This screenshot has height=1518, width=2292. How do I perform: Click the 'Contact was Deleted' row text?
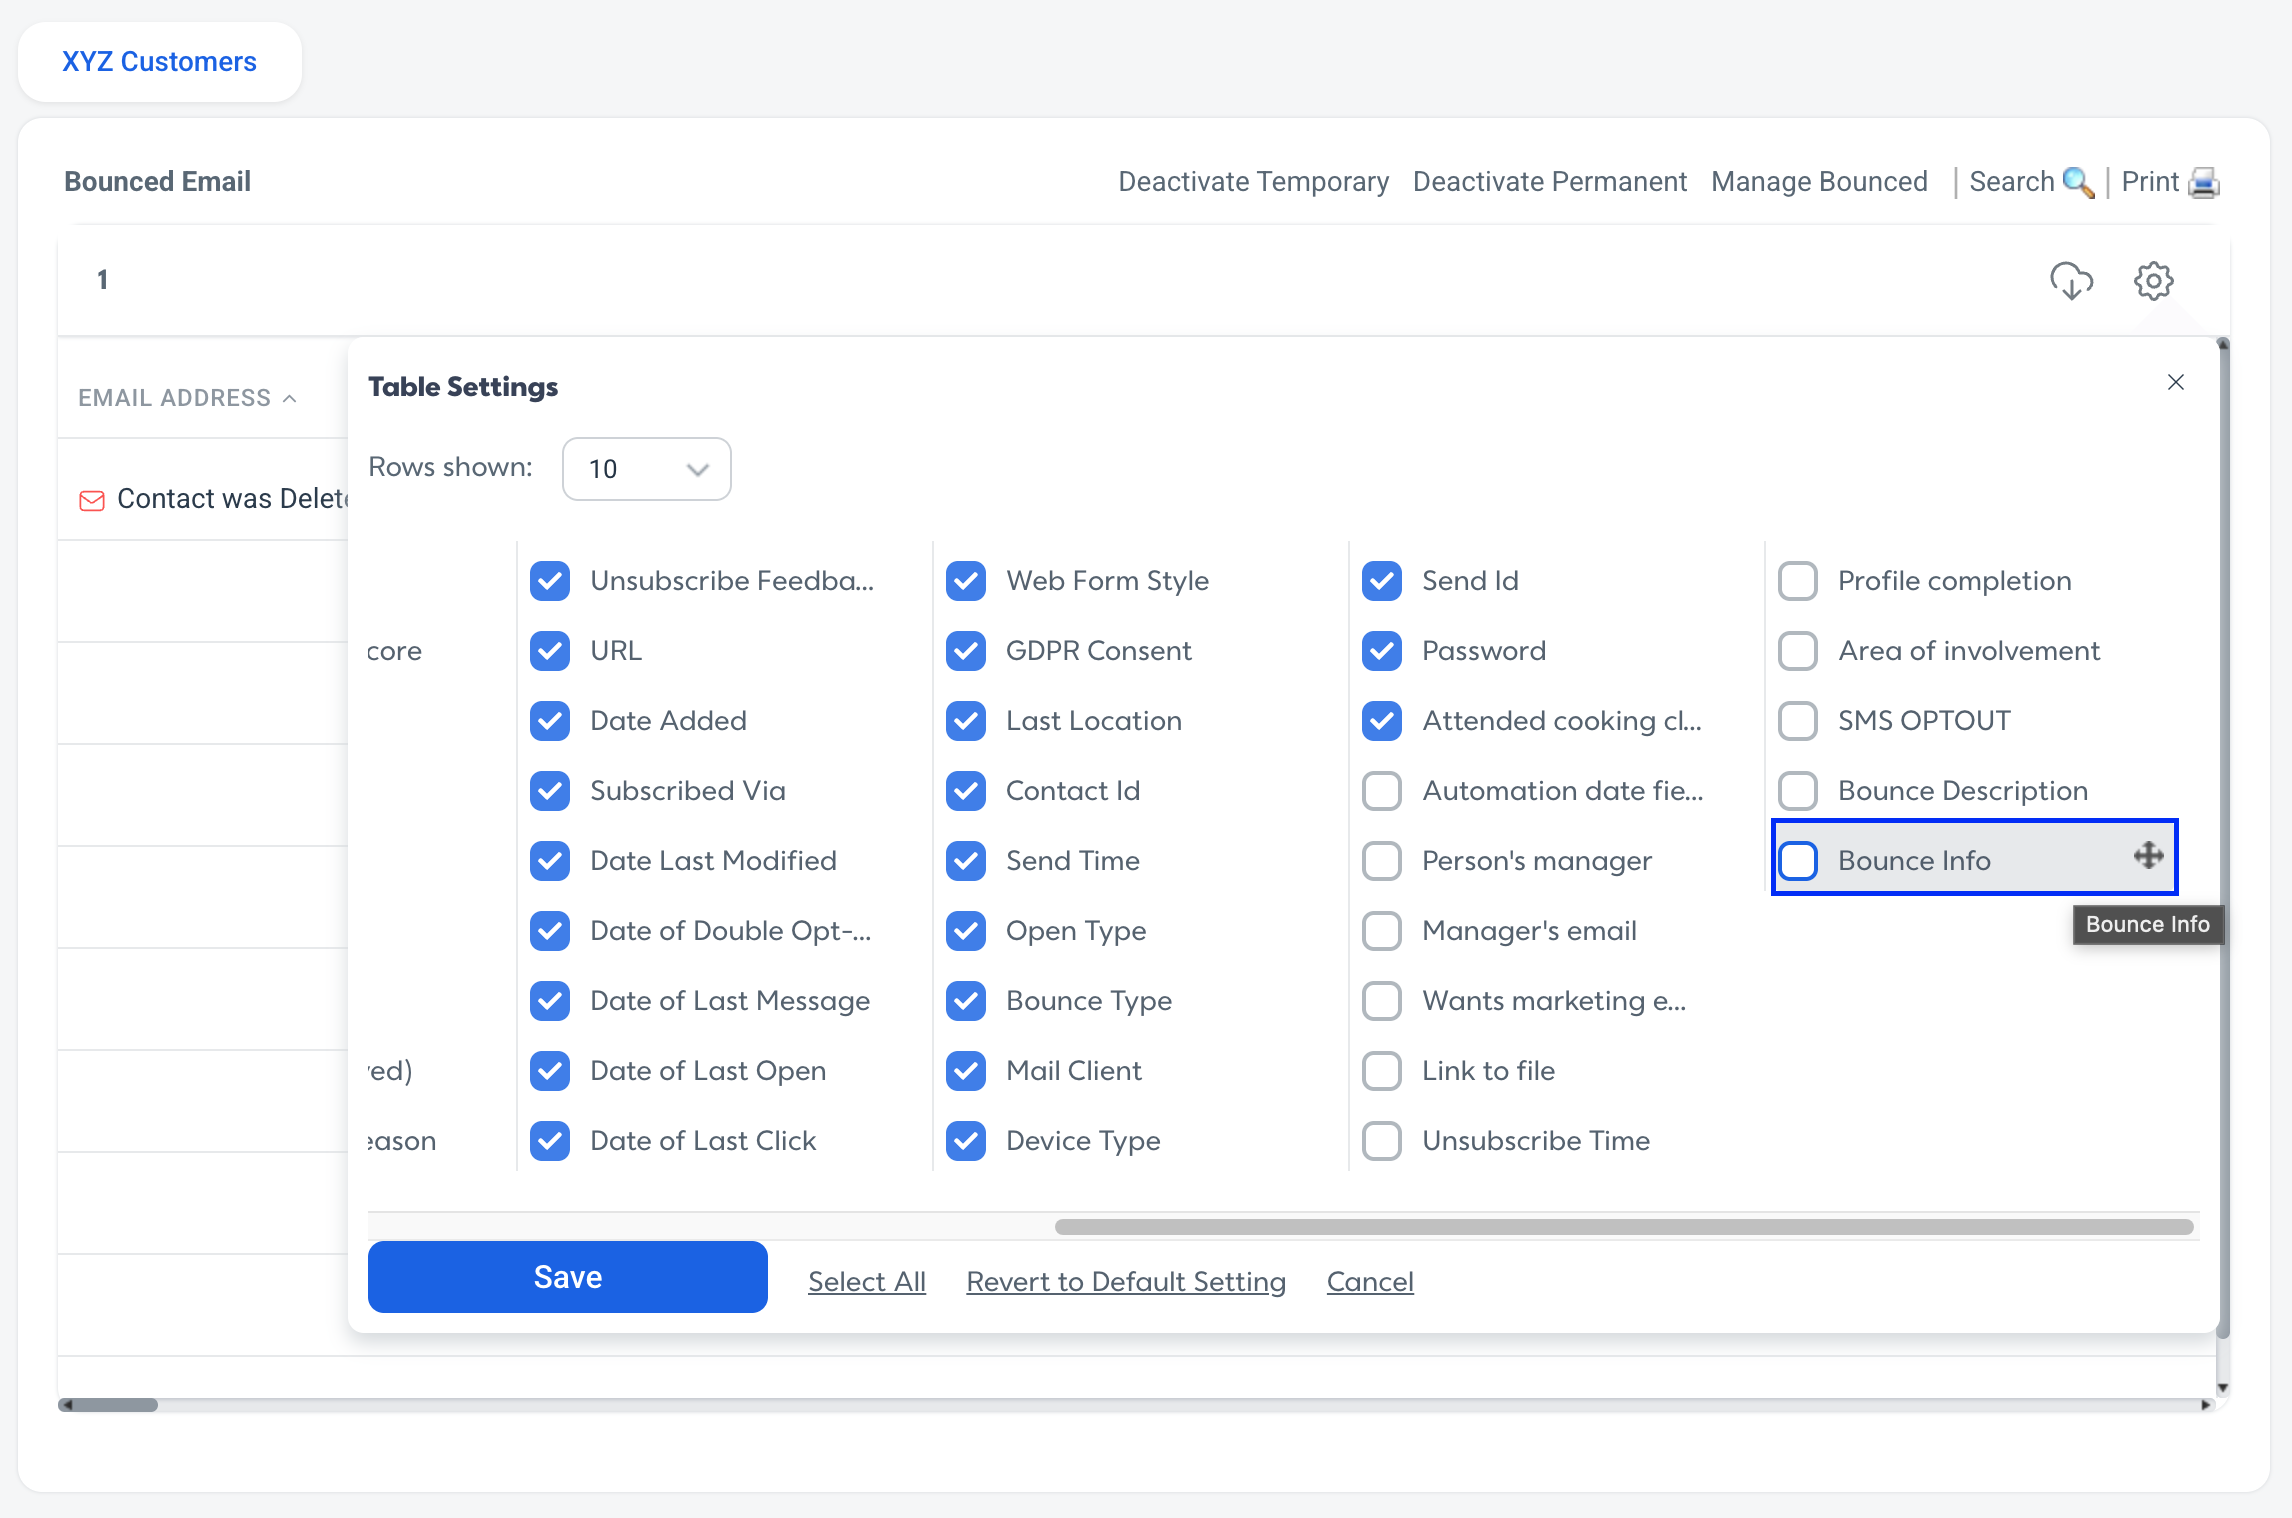point(232,499)
